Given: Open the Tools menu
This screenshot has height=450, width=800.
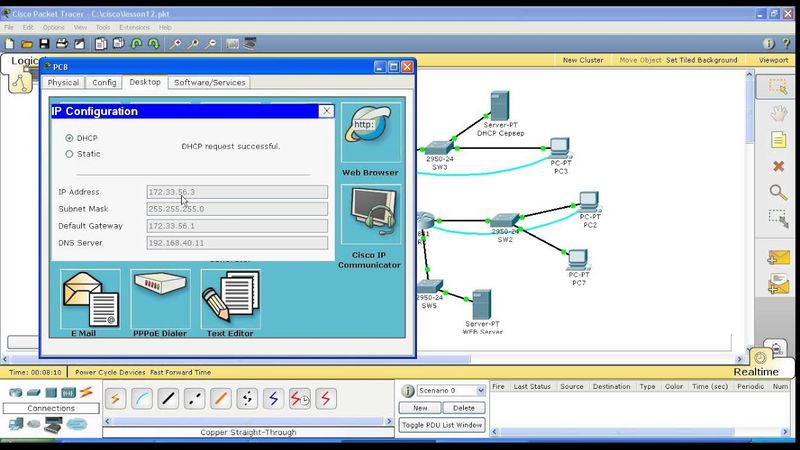Looking at the screenshot, I should pos(103,28).
